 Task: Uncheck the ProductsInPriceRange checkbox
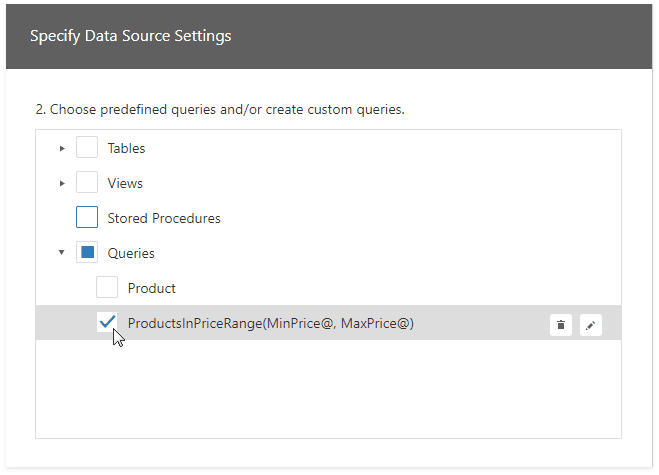click(x=107, y=323)
